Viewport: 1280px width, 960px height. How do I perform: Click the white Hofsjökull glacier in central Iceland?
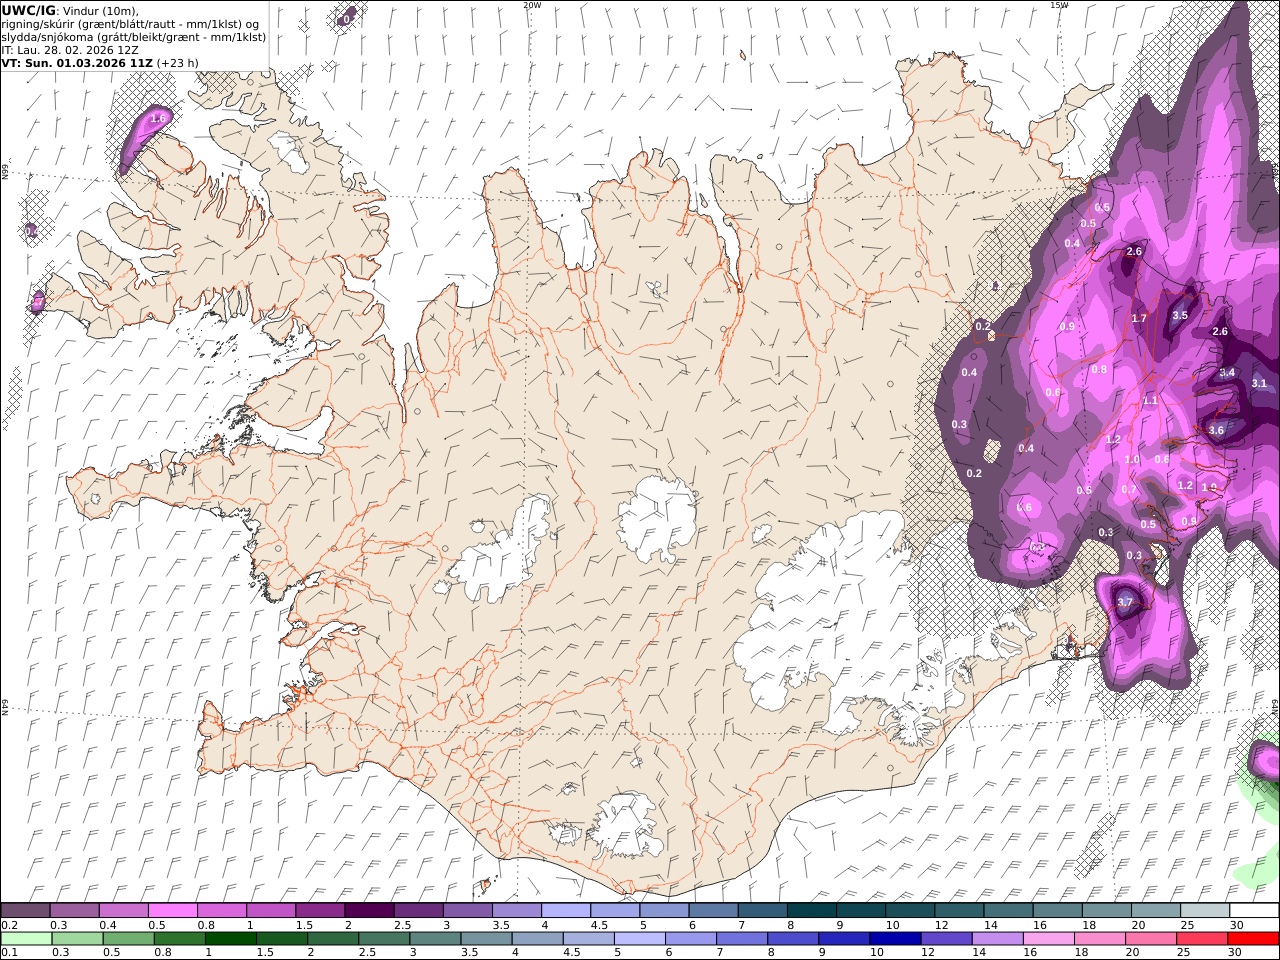point(657,518)
